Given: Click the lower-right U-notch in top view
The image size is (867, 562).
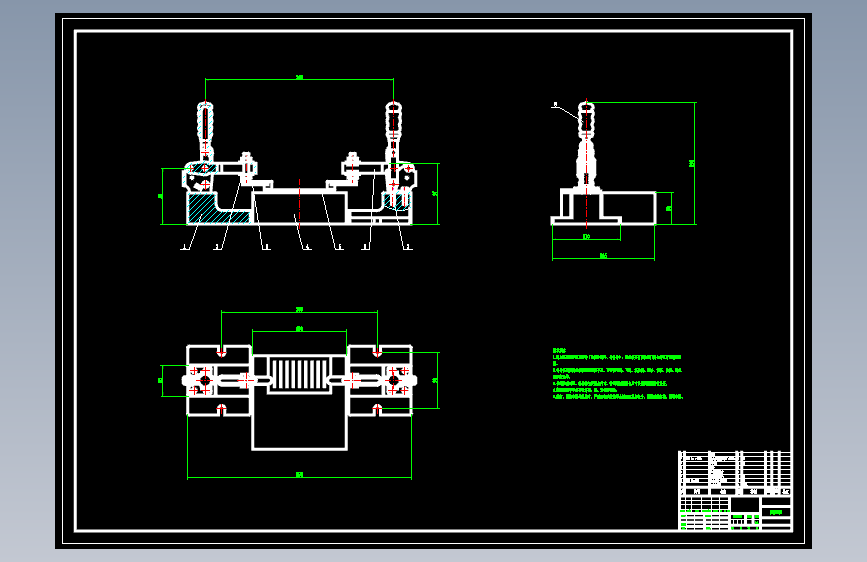Looking at the screenshot, I should click(x=378, y=409).
